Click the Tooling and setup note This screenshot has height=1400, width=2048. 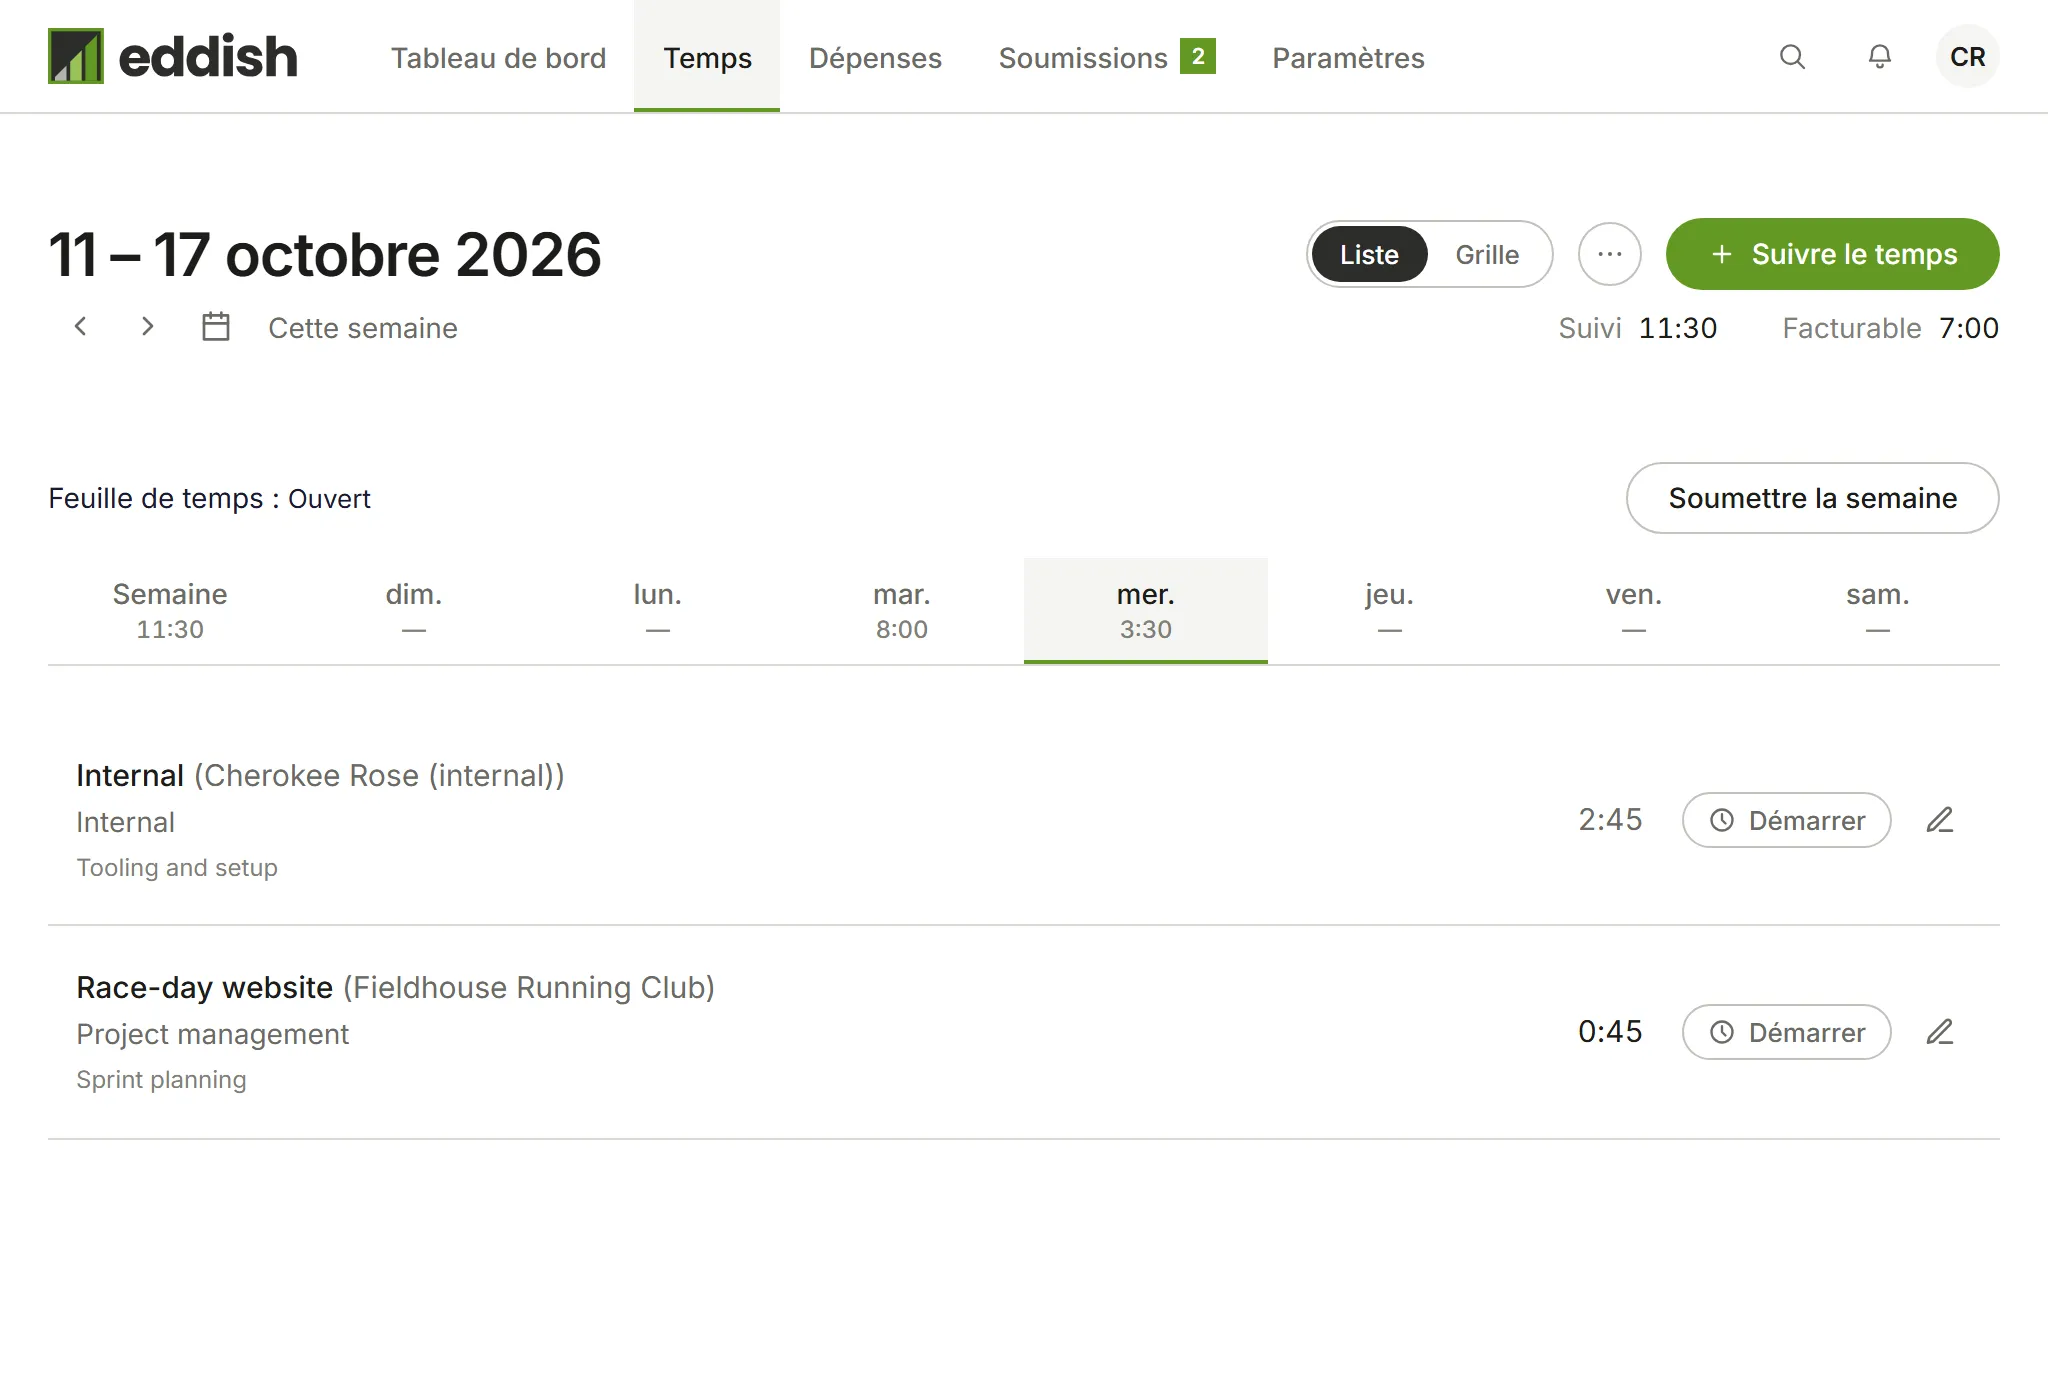pos(177,867)
